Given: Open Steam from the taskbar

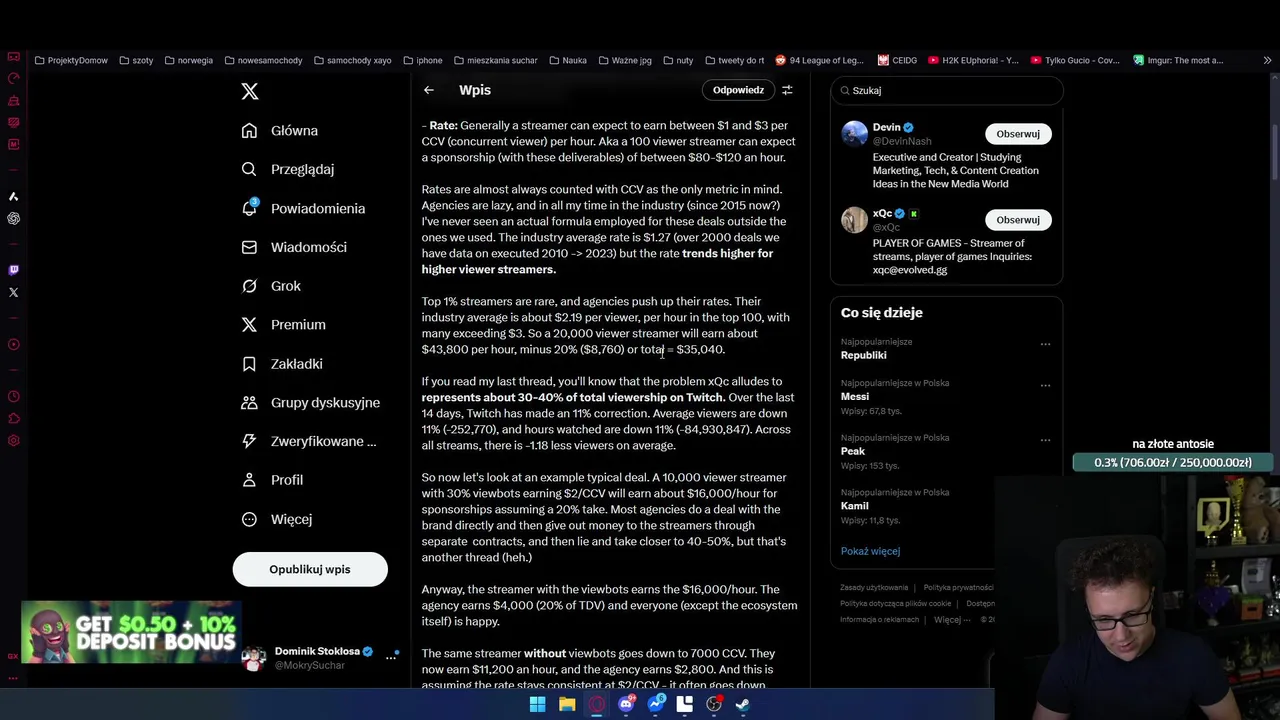Looking at the screenshot, I should 743,704.
